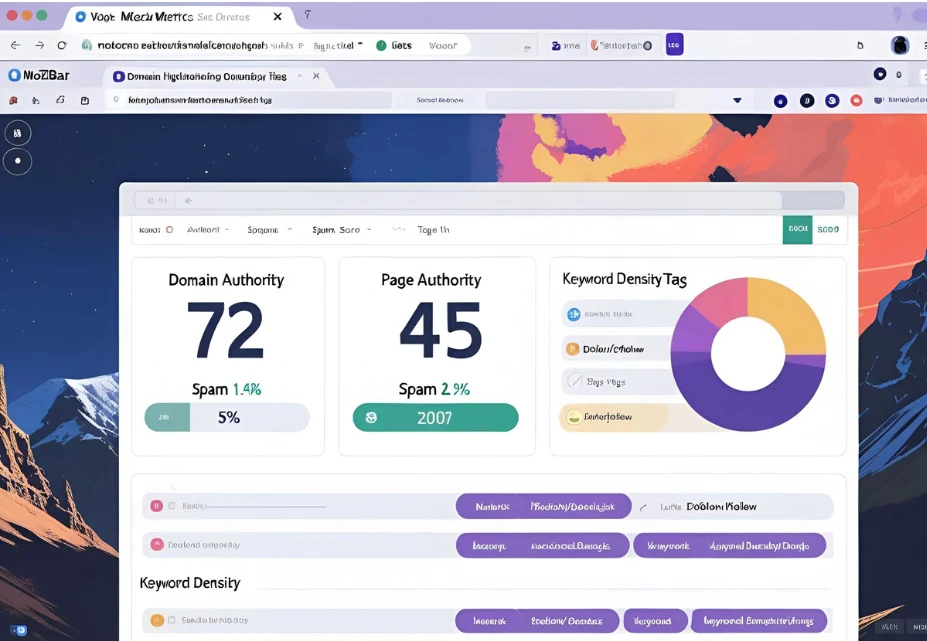Click the purple extension button in browser toolbar
Image resolution: width=927 pixels, height=641 pixels.
coord(675,45)
